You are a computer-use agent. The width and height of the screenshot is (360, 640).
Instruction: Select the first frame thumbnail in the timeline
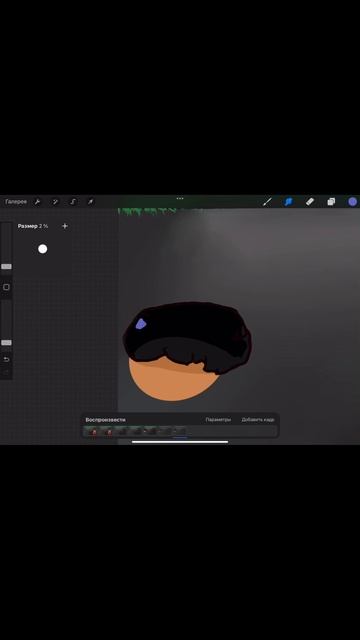click(92, 431)
